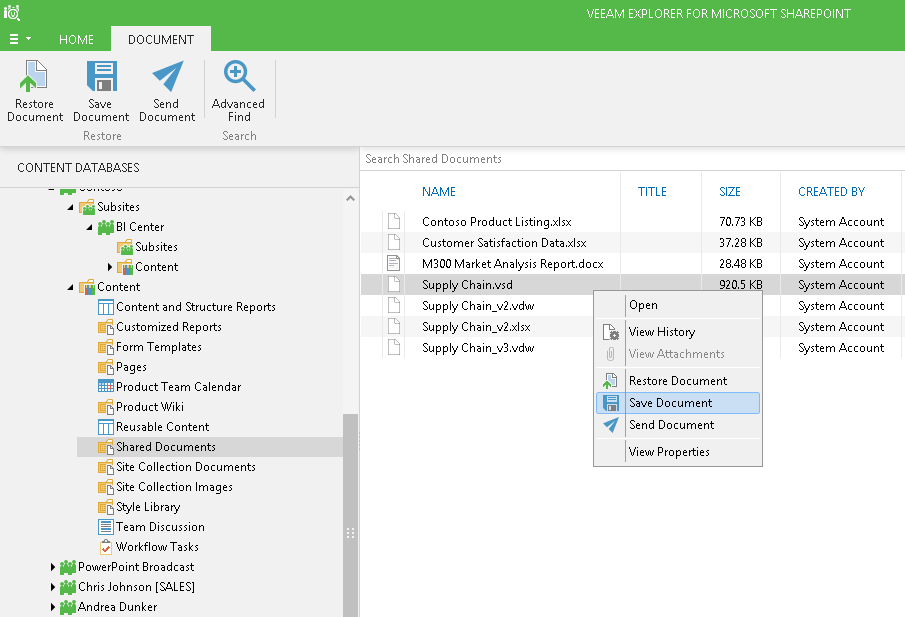
Task: Collapse the BI Center tree node
Action: [89, 227]
